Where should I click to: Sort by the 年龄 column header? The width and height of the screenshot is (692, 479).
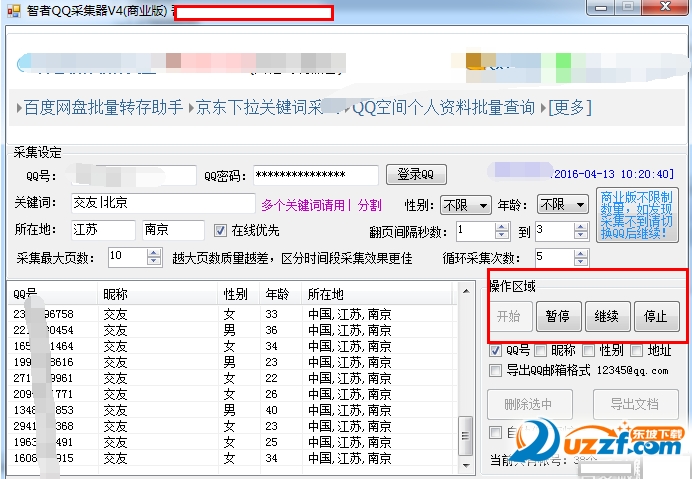point(281,294)
